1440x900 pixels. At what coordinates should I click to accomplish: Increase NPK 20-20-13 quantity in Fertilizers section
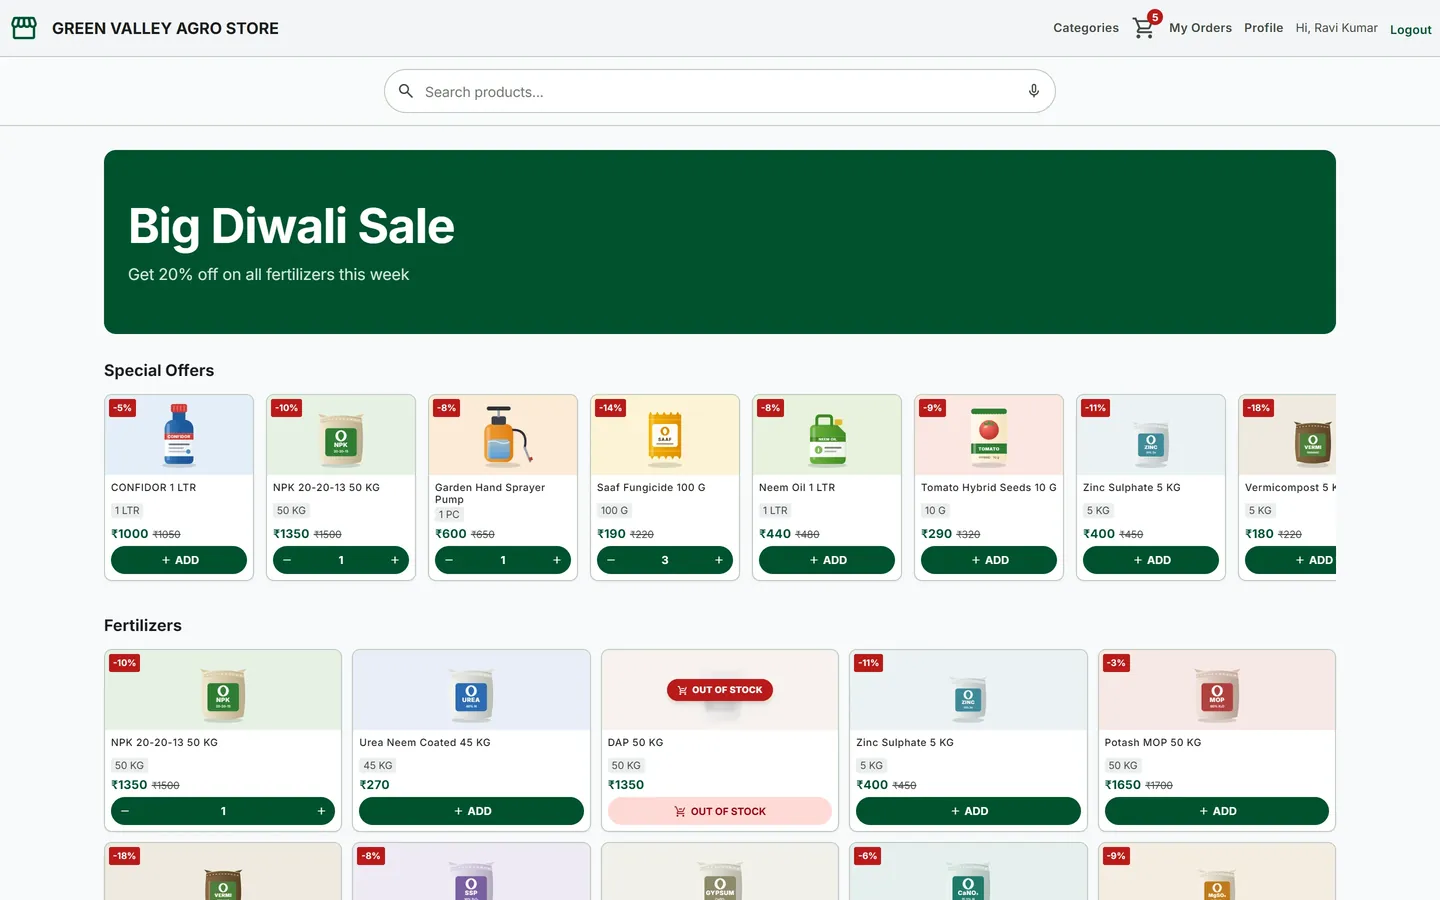321,811
